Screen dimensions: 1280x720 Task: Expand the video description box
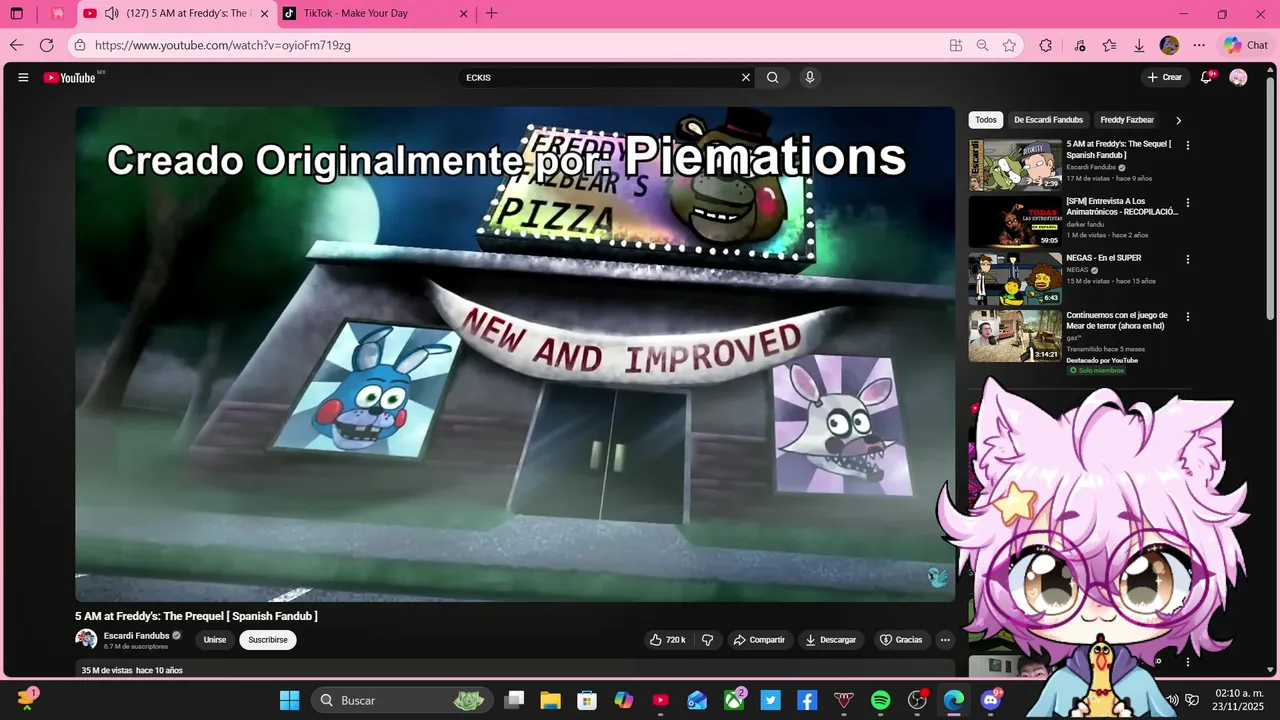515,669
